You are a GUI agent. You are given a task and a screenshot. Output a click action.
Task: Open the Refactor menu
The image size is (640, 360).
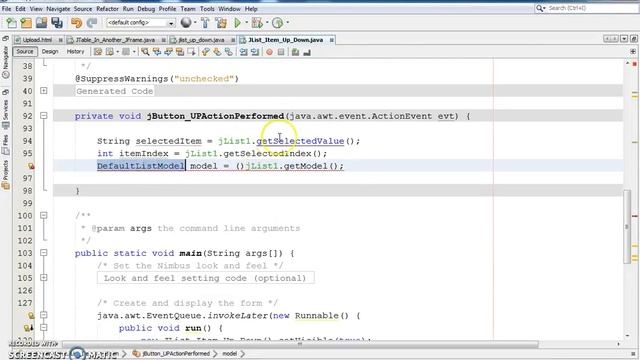coord(107,9)
